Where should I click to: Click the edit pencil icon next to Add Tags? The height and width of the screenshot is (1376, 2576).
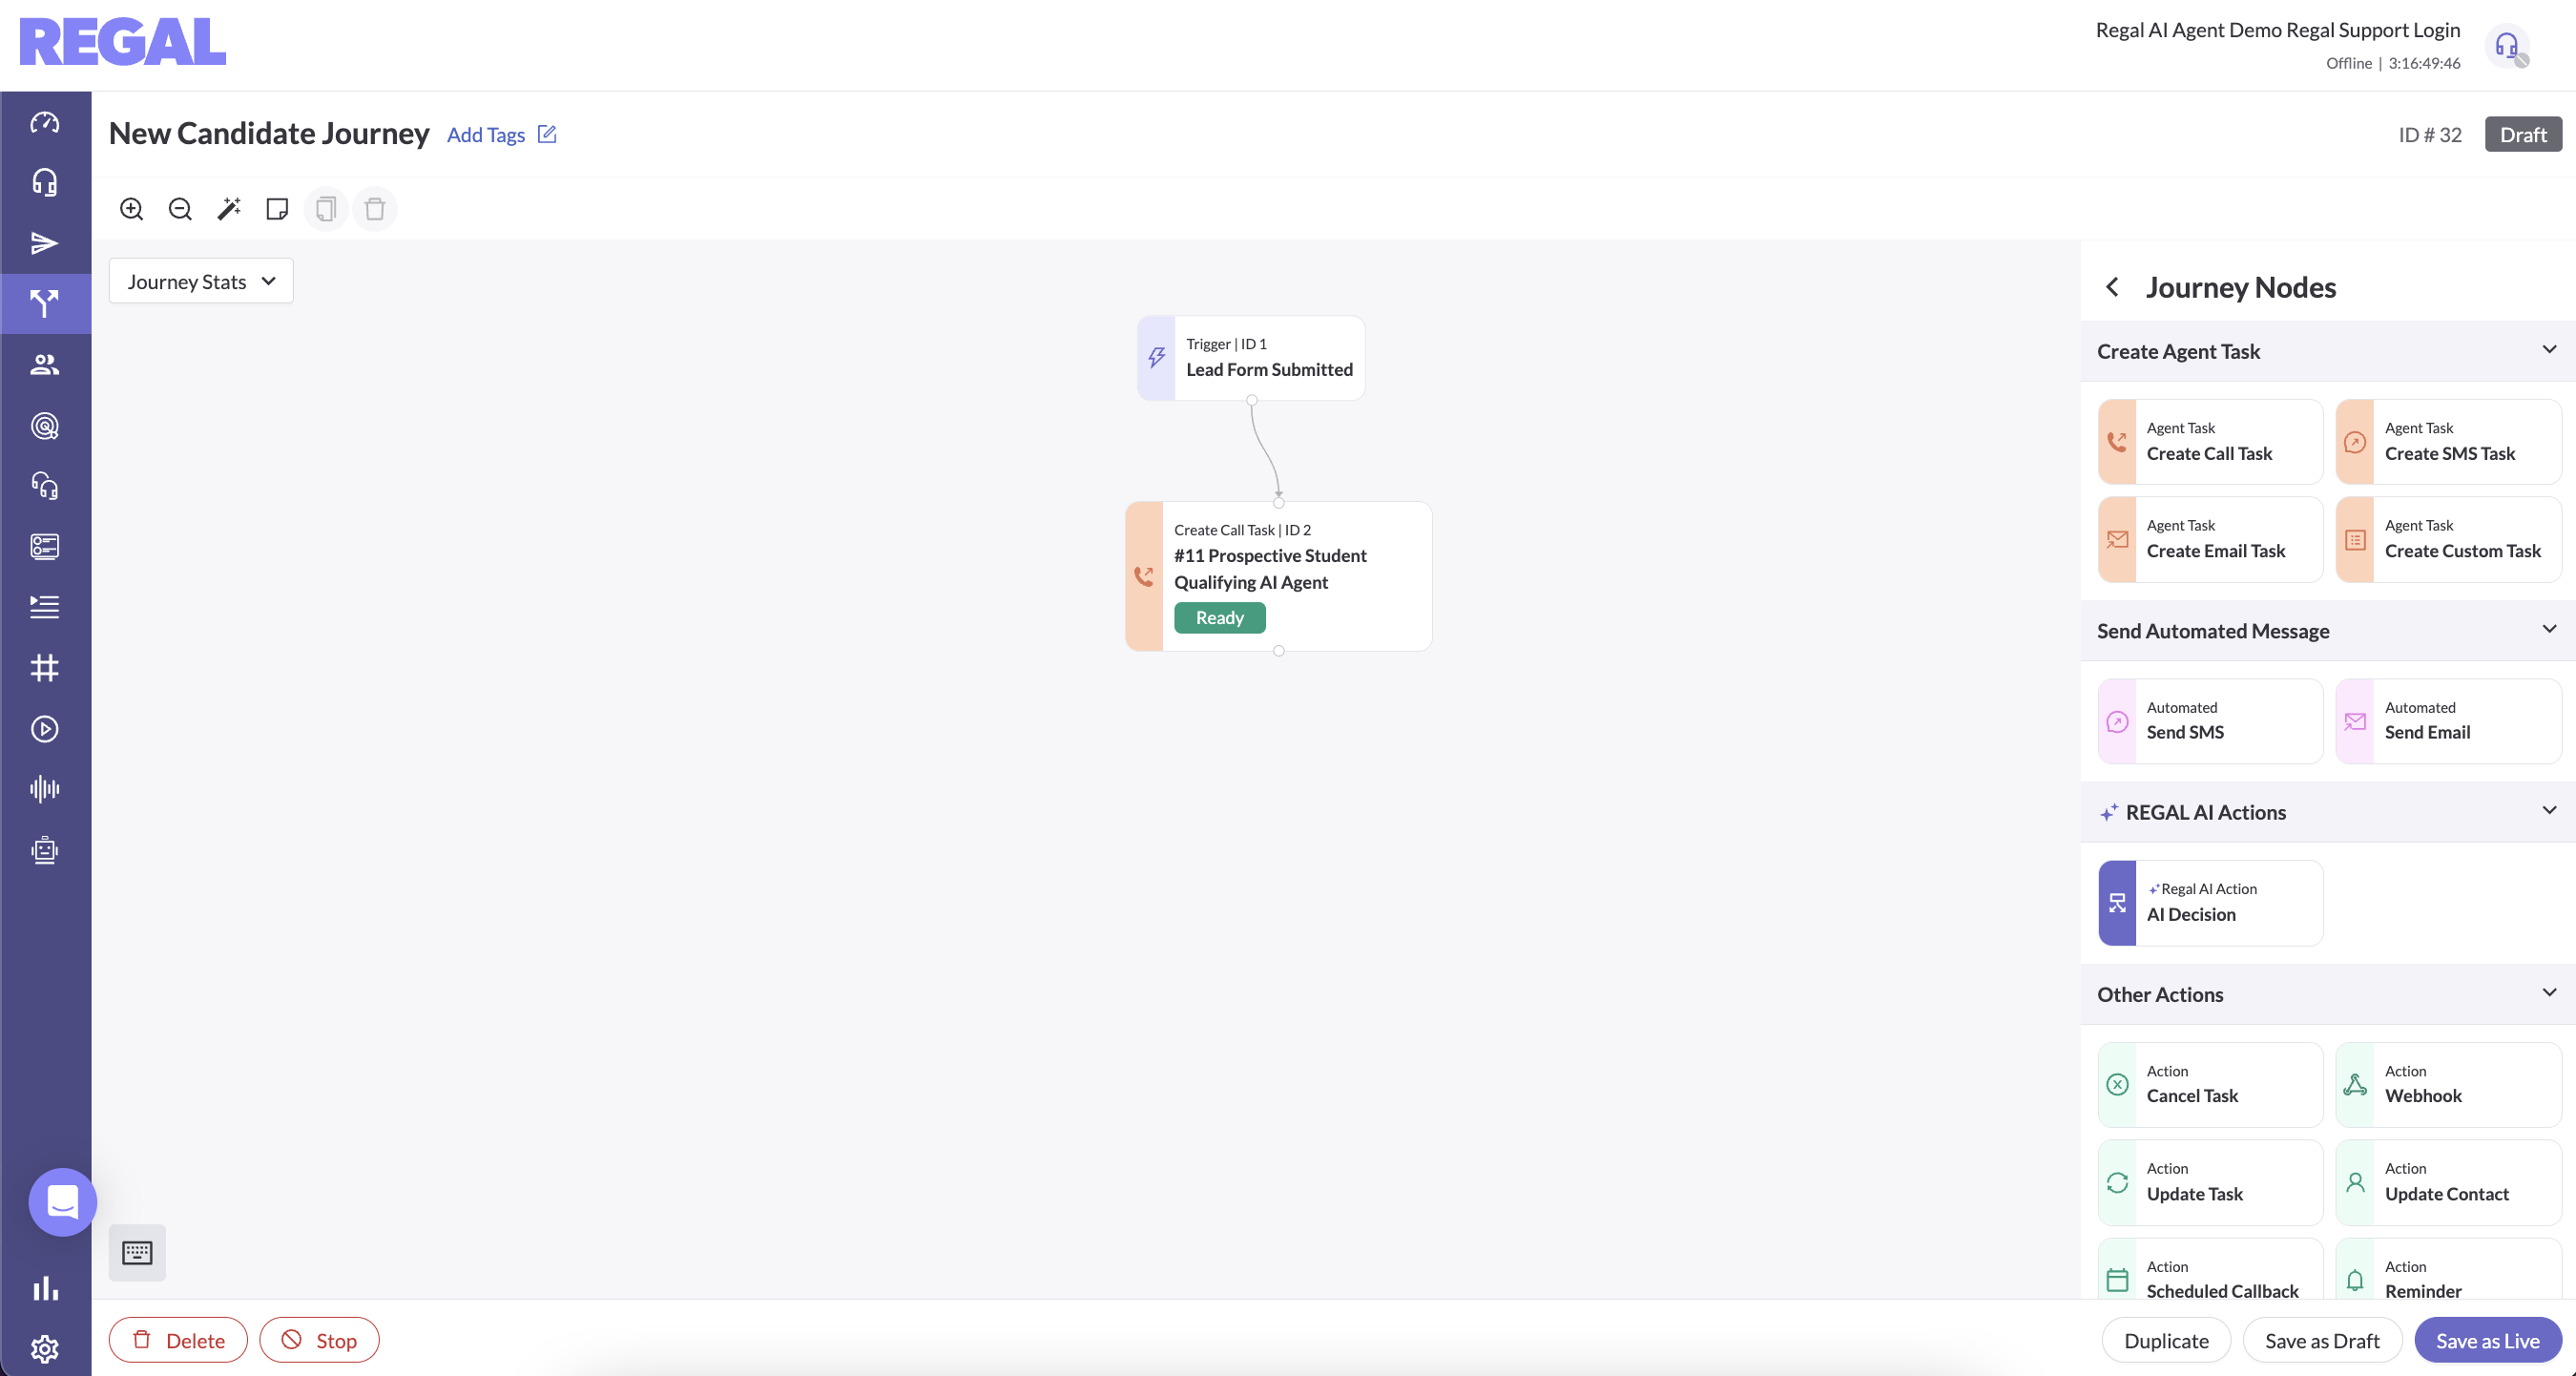tap(547, 134)
